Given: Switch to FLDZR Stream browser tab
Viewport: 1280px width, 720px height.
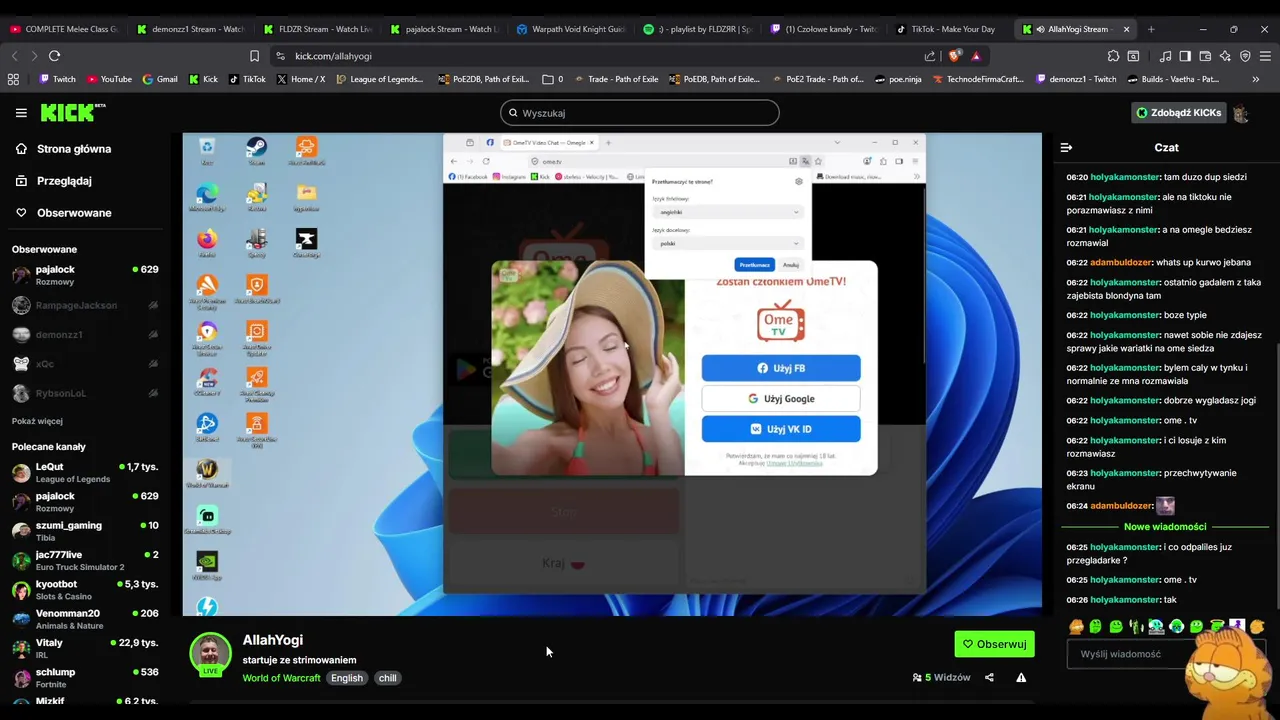Looking at the screenshot, I should 317,29.
